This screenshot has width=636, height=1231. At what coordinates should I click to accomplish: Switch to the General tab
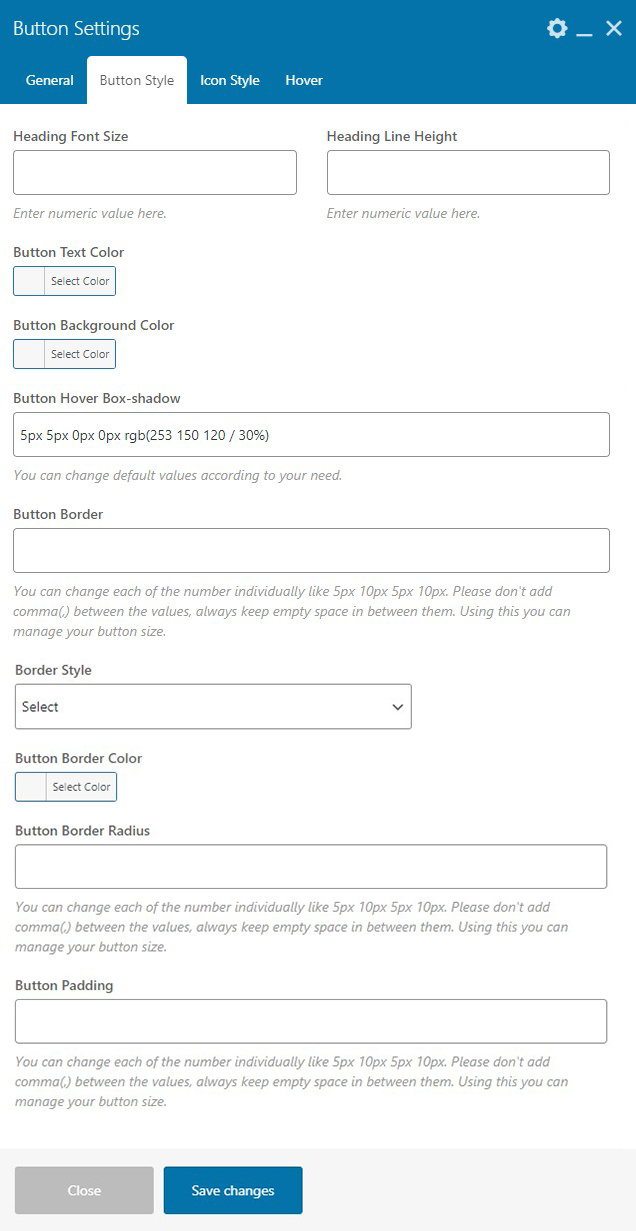pyautogui.click(x=50, y=80)
